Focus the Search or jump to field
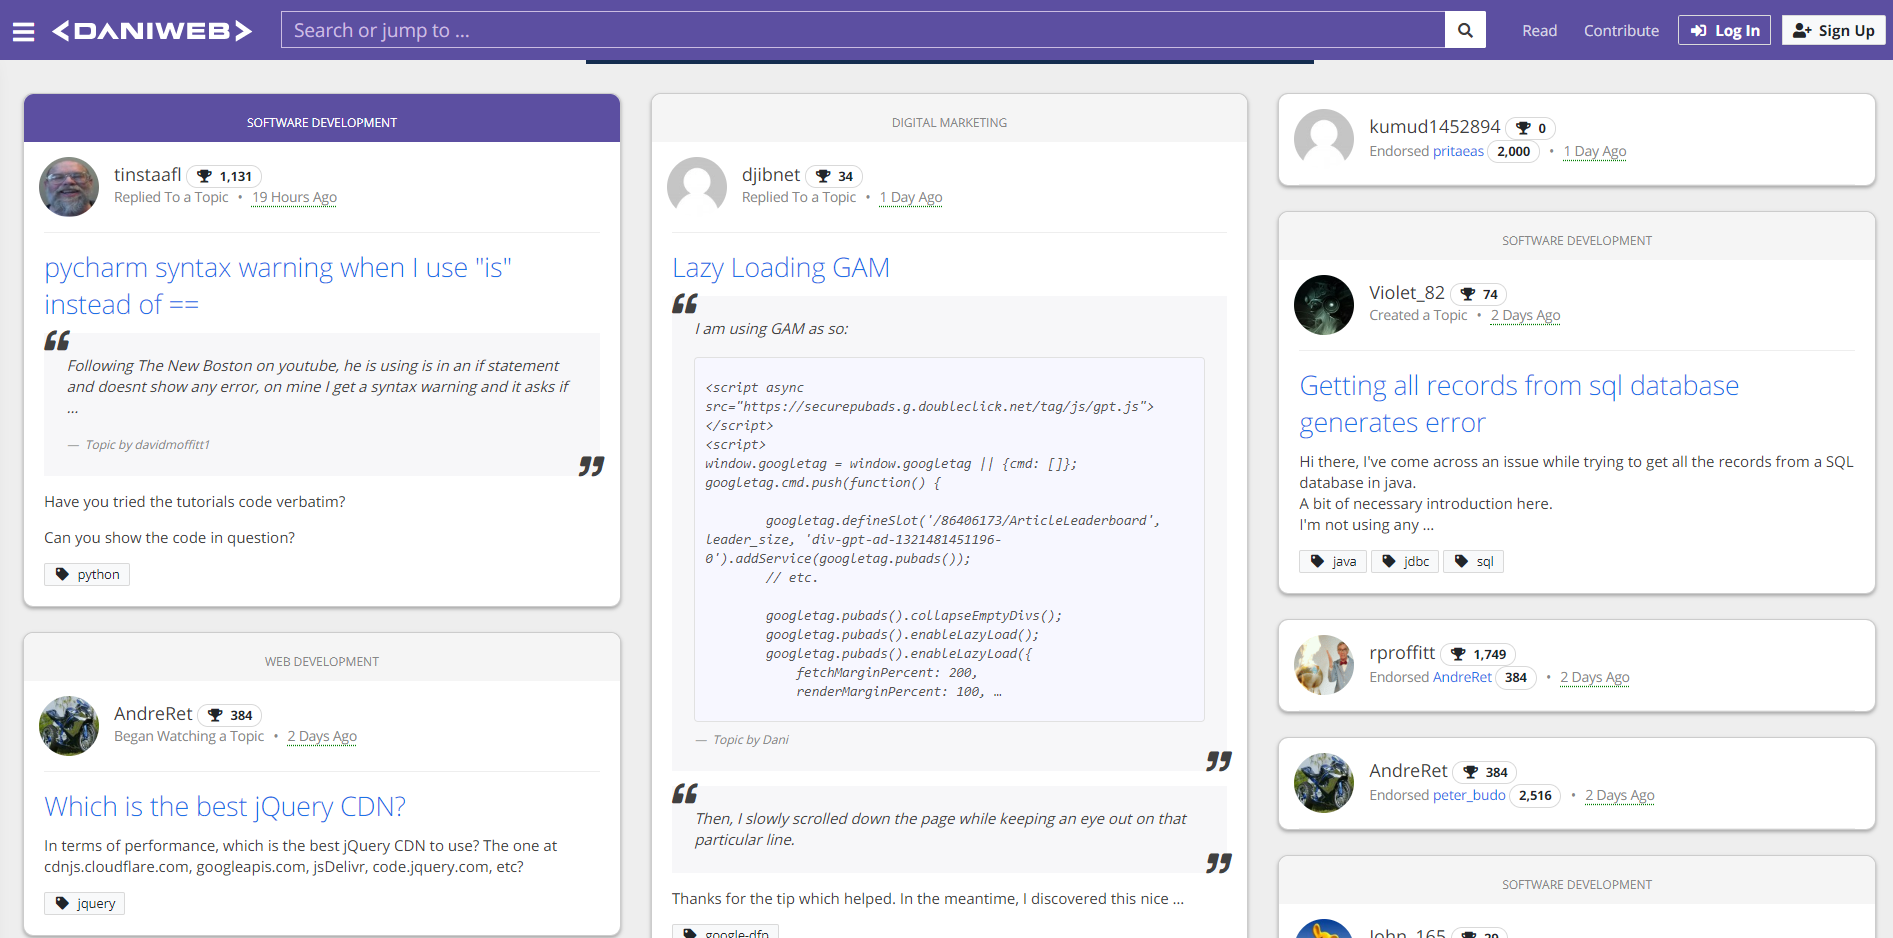The width and height of the screenshot is (1893, 938). tap(863, 30)
